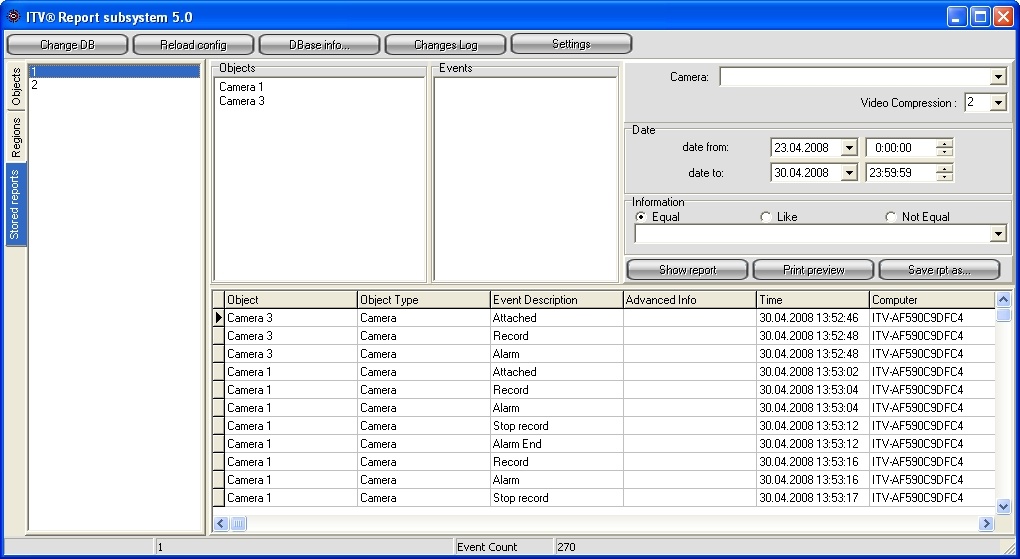Open Settings from the toolbar

(x=571, y=45)
